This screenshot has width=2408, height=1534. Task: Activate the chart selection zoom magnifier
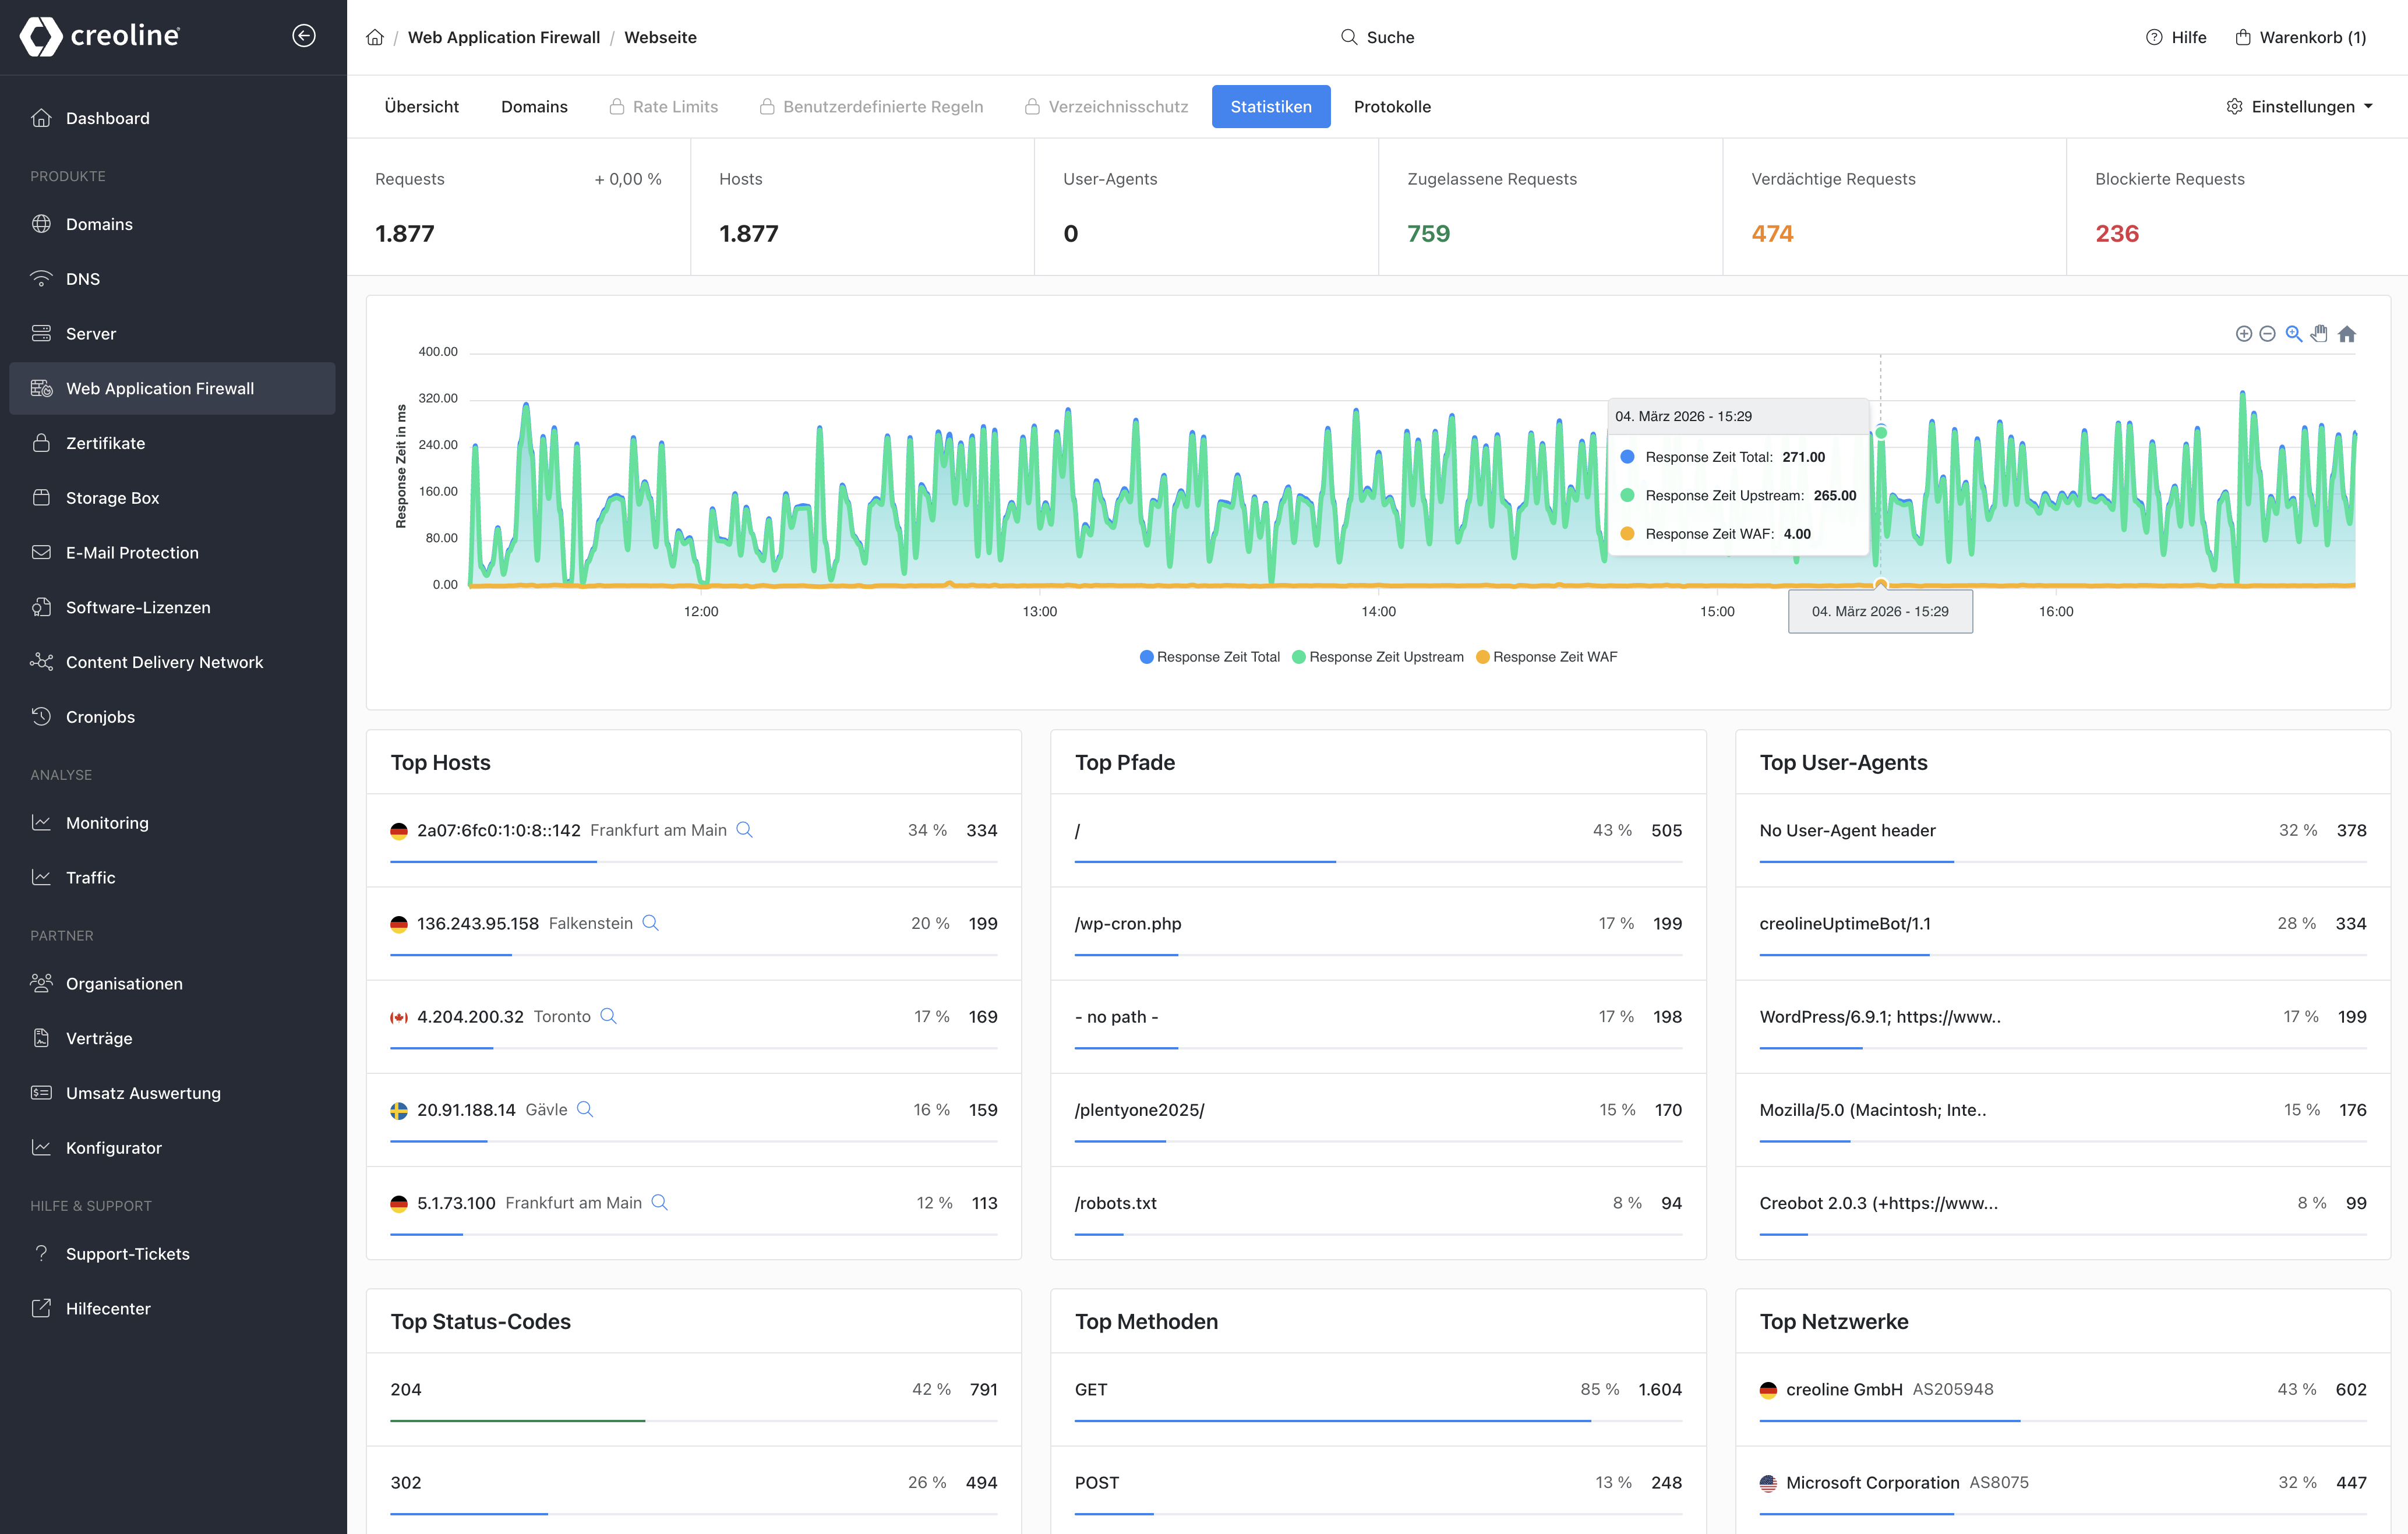(2294, 334)
